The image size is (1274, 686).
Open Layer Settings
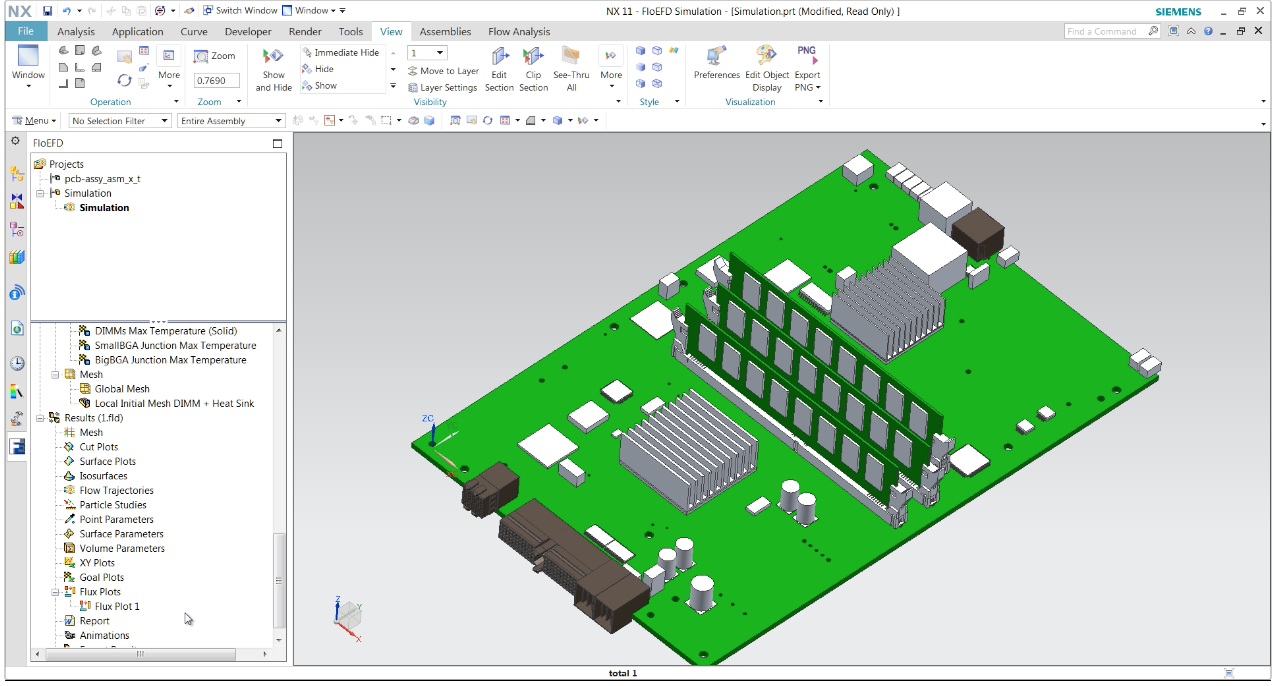tap(442, 88)
